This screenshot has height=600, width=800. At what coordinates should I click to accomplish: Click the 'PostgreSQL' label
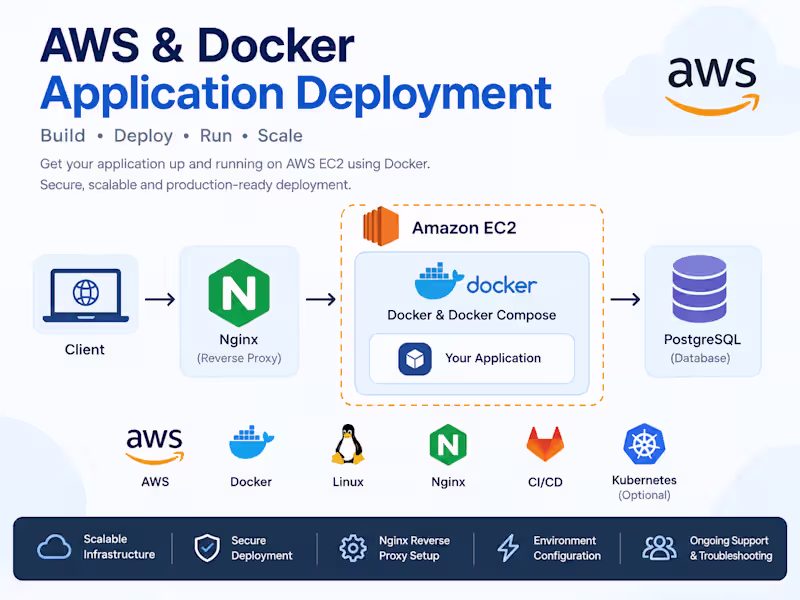[x=702, y=340]
